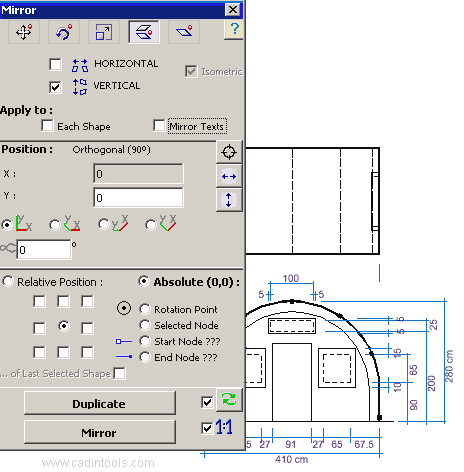Enable the HORIZONTAL mirror checkbox
The height and width of the screenshot is (472, 464).
click(55, 64)
